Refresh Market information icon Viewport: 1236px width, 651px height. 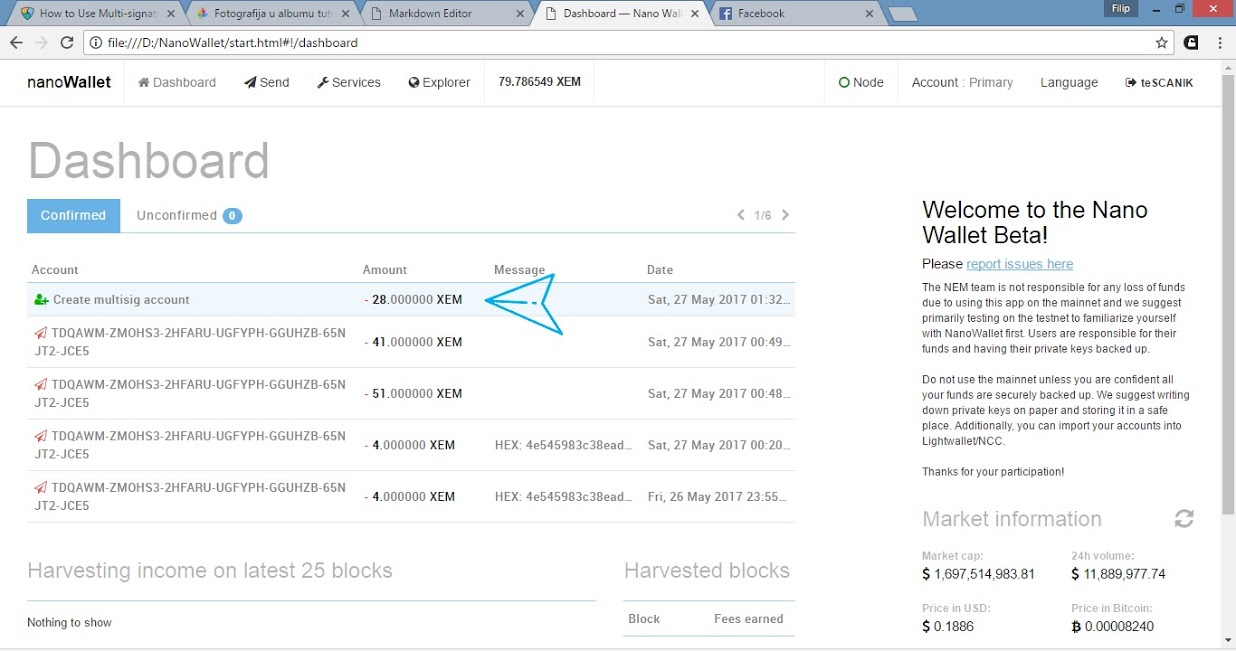[1184, 519]
